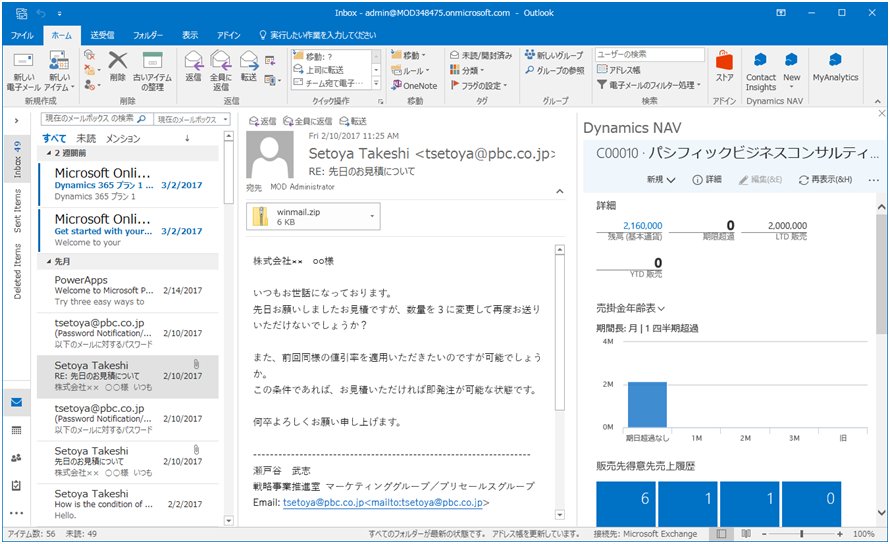Screen dimensions: 890x544
Task: Open the 表示 ribbon tab
Action: (x=190, y=35)
